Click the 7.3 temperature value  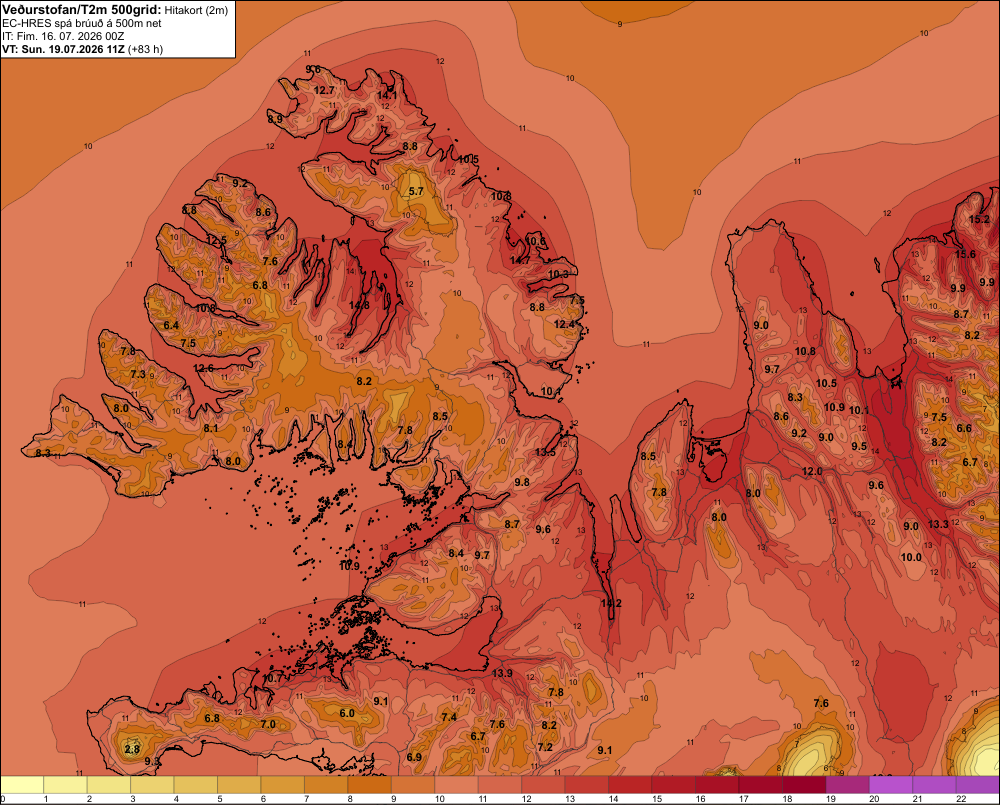pos(138,374)
